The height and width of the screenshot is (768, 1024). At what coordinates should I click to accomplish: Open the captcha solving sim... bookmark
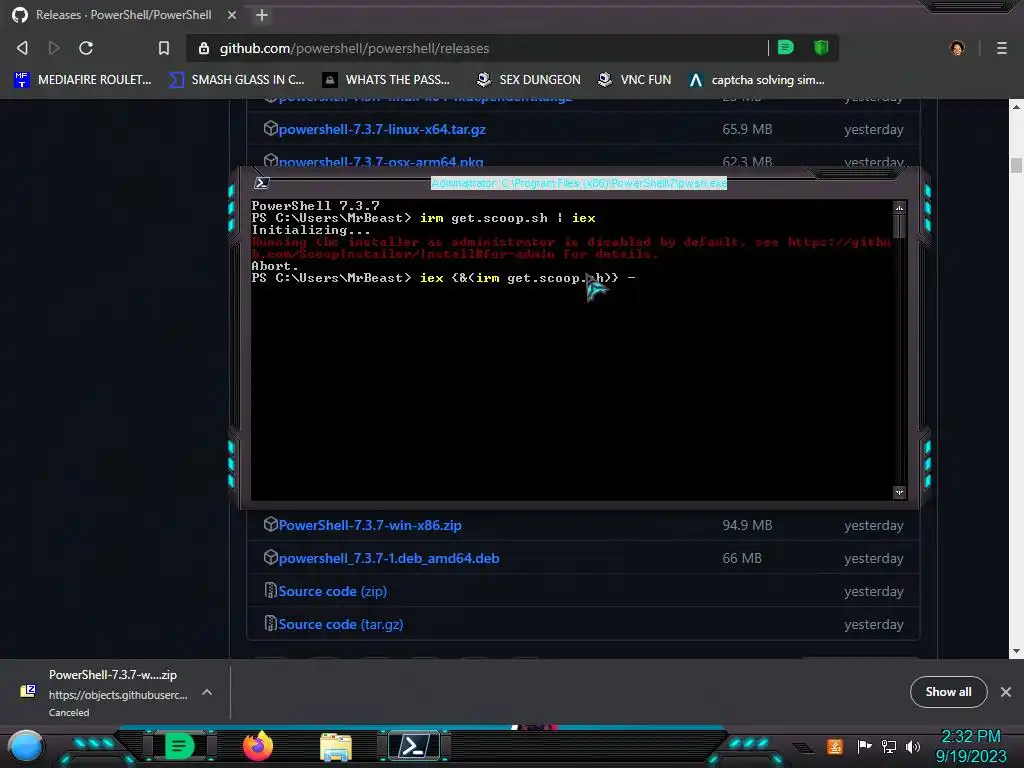click(757, 80)
